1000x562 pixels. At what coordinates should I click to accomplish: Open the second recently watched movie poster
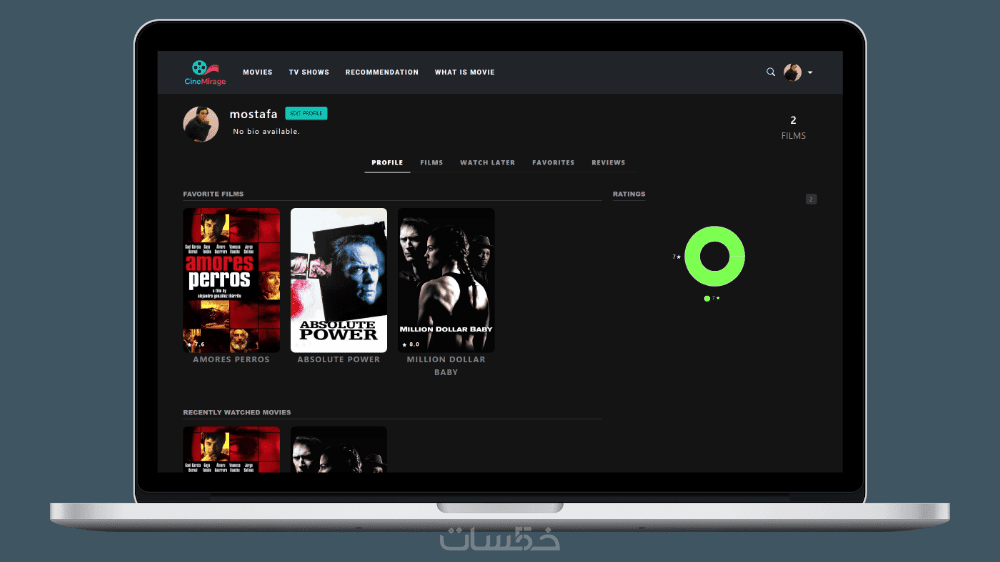coord(339,450)
